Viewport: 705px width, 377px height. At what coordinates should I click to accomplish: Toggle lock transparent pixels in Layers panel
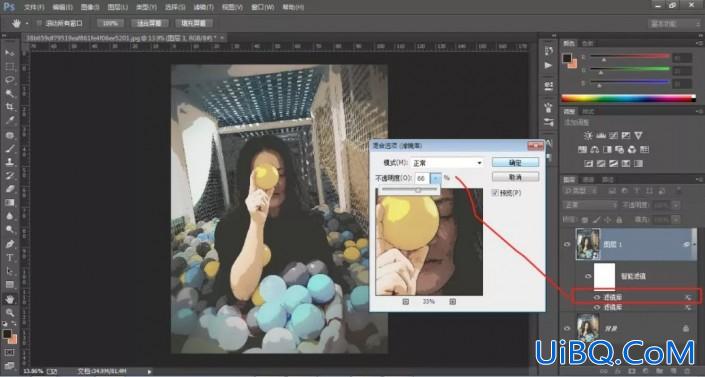tap(585, 220)
